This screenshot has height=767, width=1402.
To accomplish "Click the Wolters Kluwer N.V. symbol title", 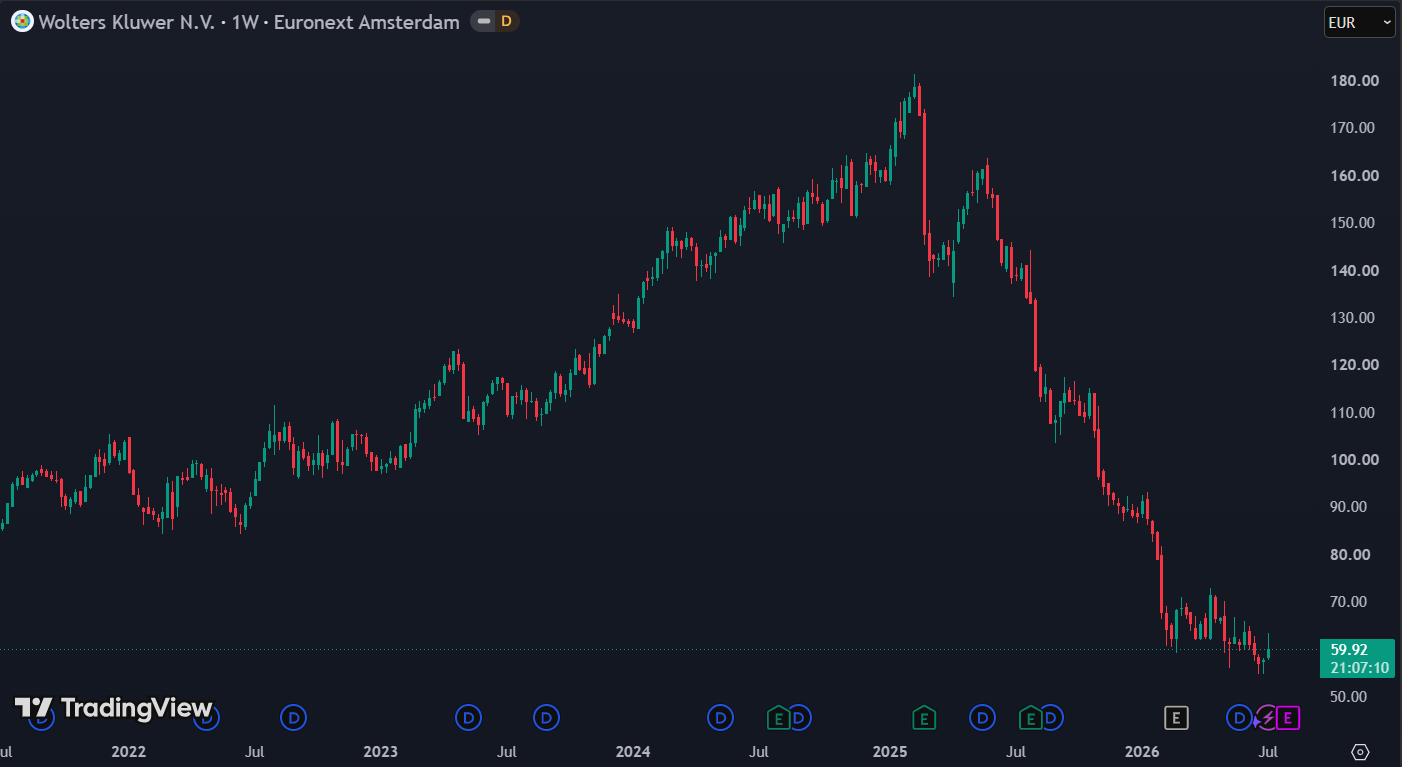I will (125, 21).
